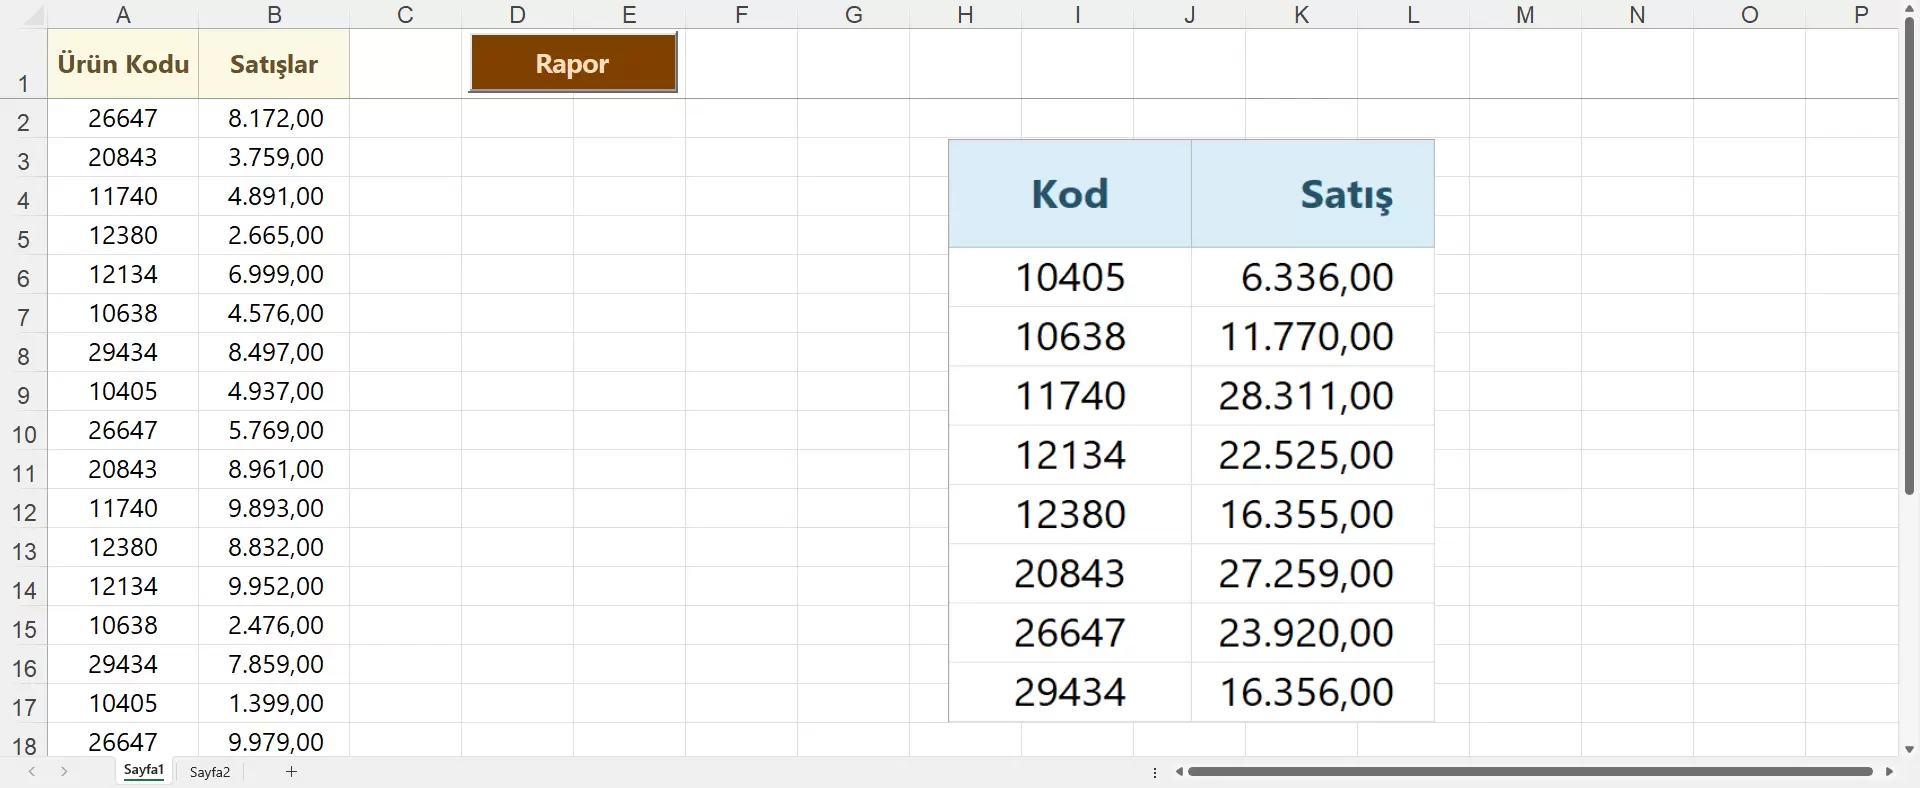The width and height of the screenshot is (1920, 788).
Task: Click the three-dot tab bar resize handle
Action: [1155, 772]
